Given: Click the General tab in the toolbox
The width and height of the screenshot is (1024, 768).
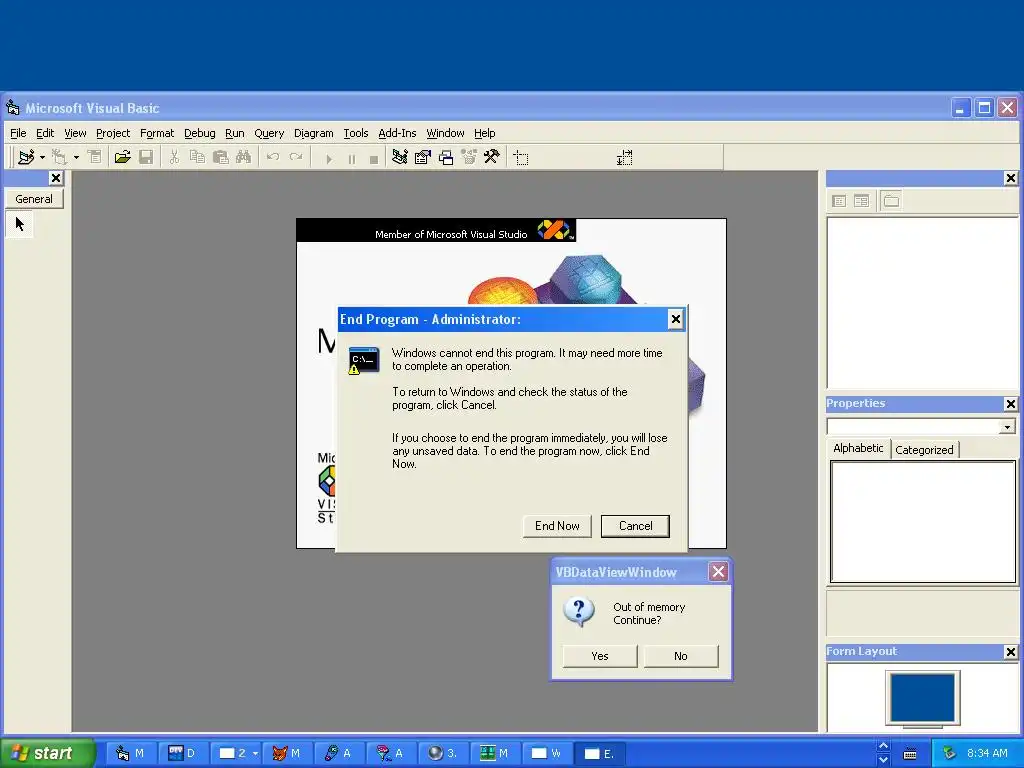Looking at the screenshot, I should [34, 199].
